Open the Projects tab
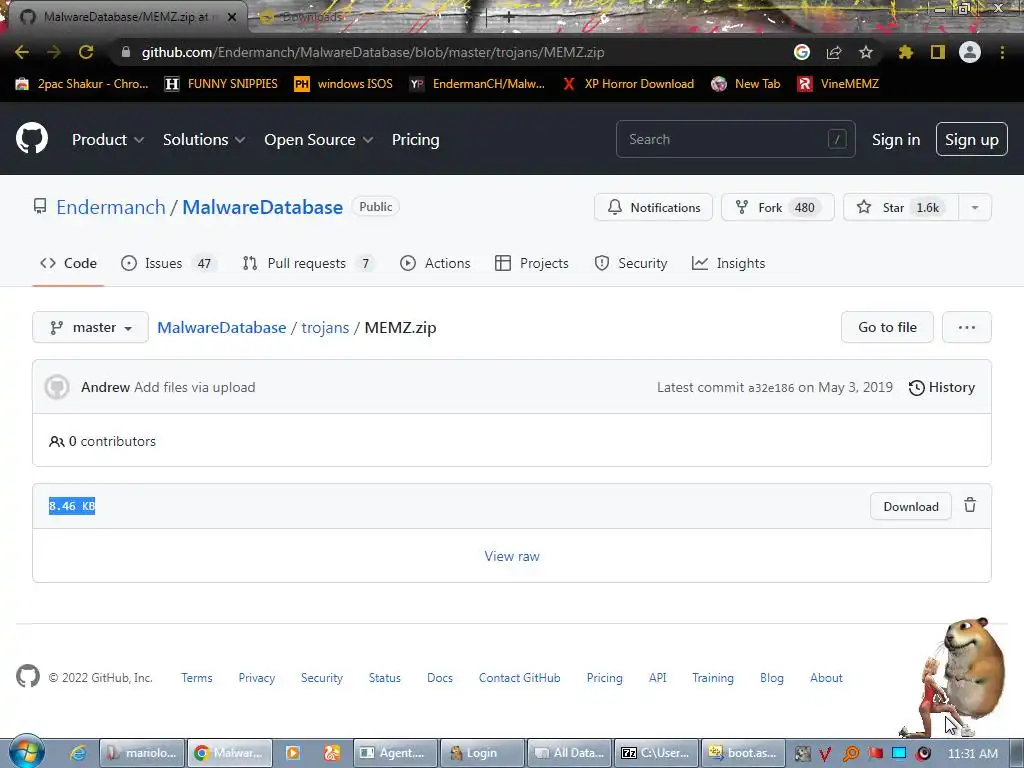The width and height of the screenshot is (1024, 768). point(532,263)
